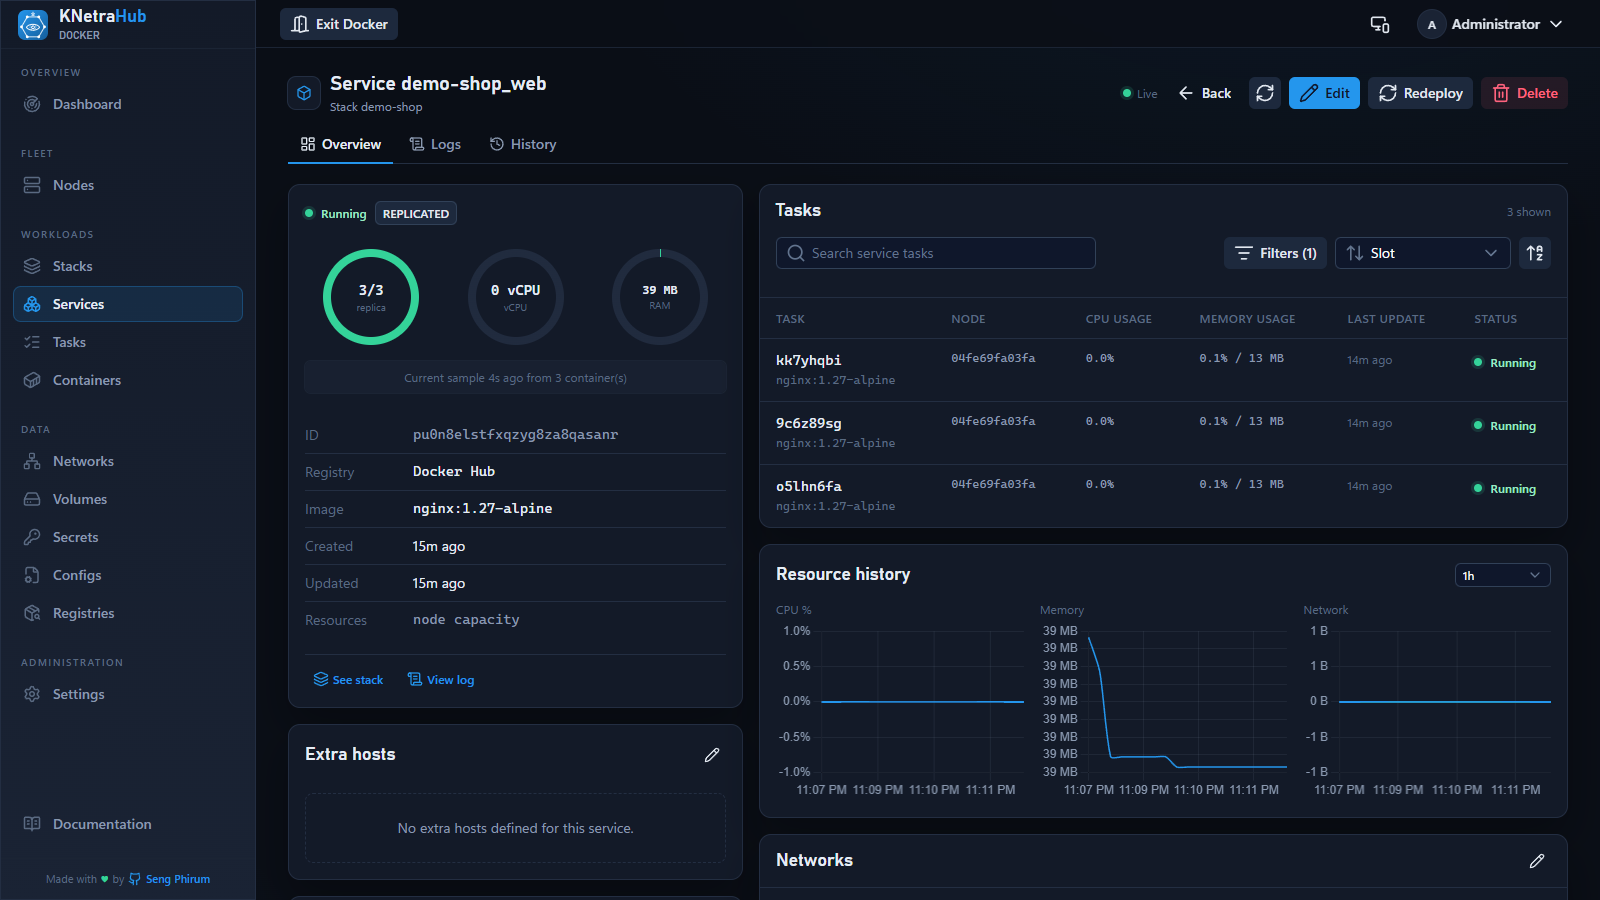This screenshot has height=900, width=1600.
Task: Click the Settings gear icon
Action: 32,694
